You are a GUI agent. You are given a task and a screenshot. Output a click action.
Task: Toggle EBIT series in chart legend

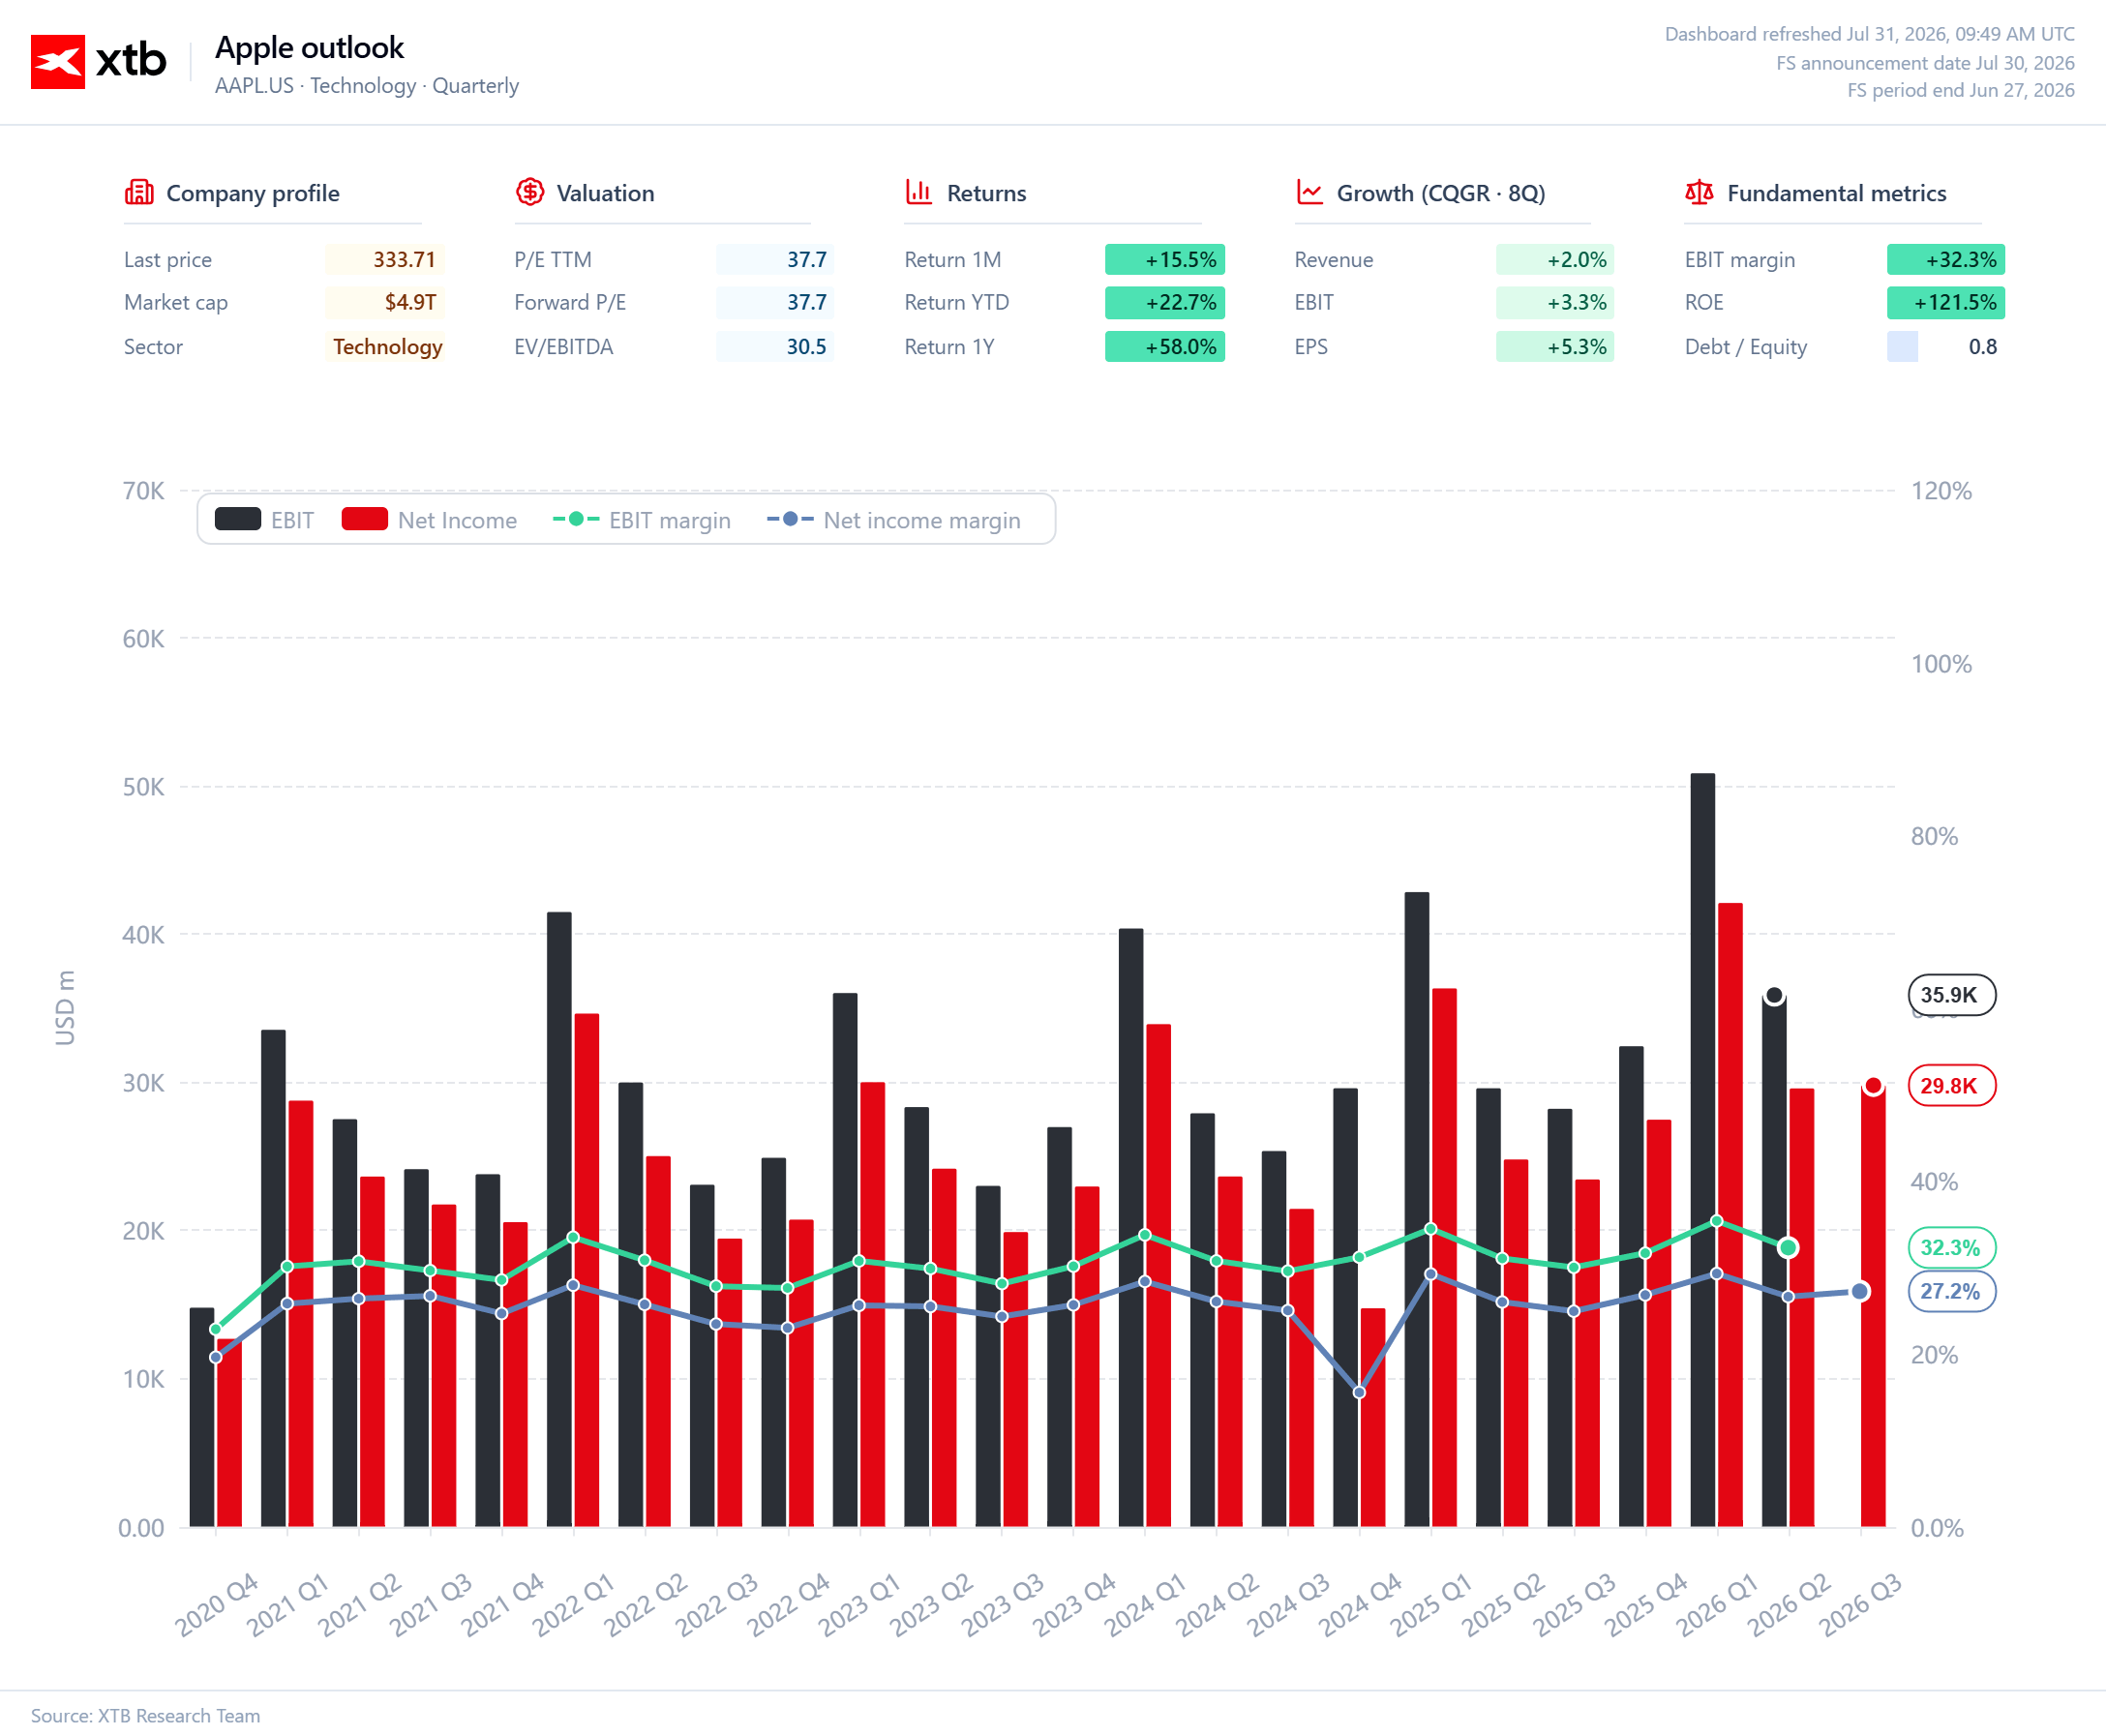pyautogui.click(x=264, y=520)
